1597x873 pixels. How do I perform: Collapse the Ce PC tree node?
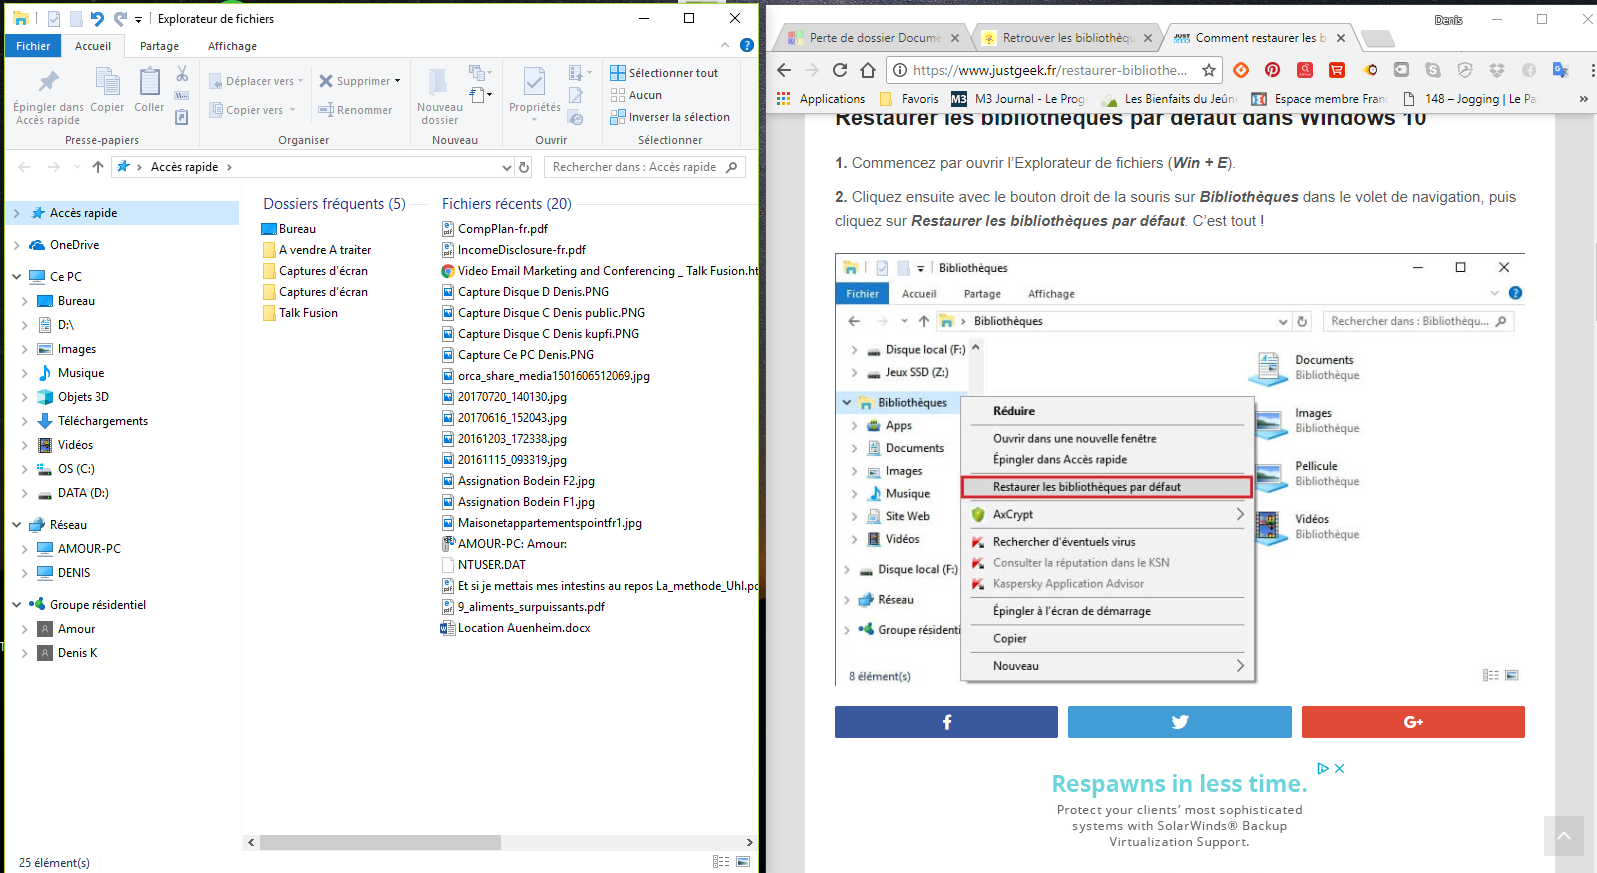click(17, 277)
